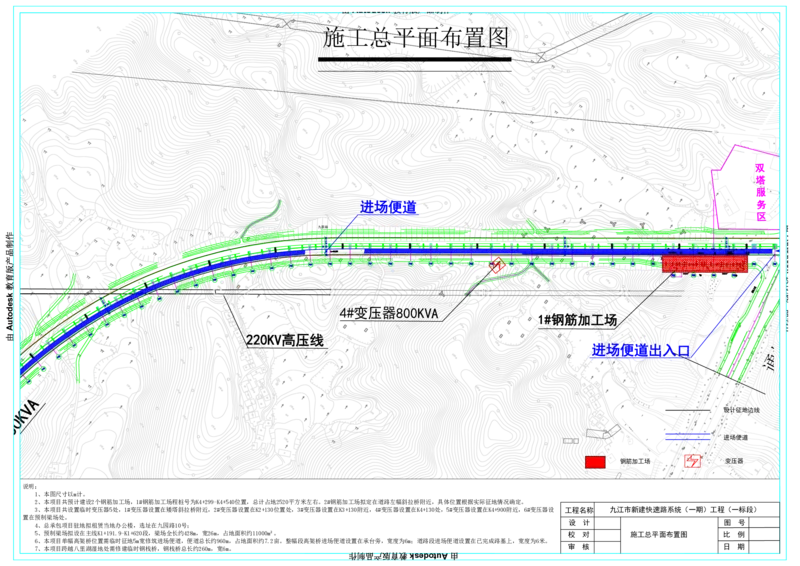Click the red rectangle on the road
The image size is (800, 566).
tap(705, 263)
